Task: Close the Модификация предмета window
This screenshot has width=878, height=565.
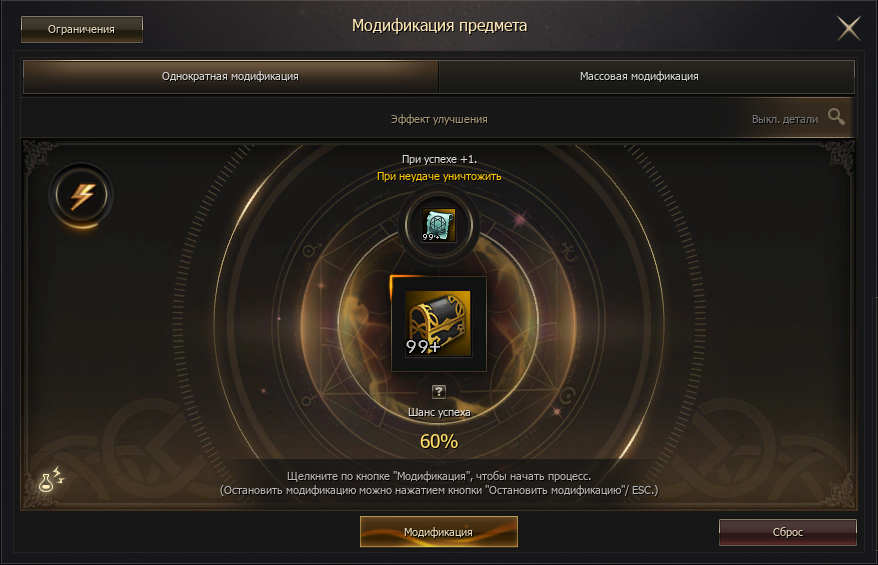Action: click(848, 28)
